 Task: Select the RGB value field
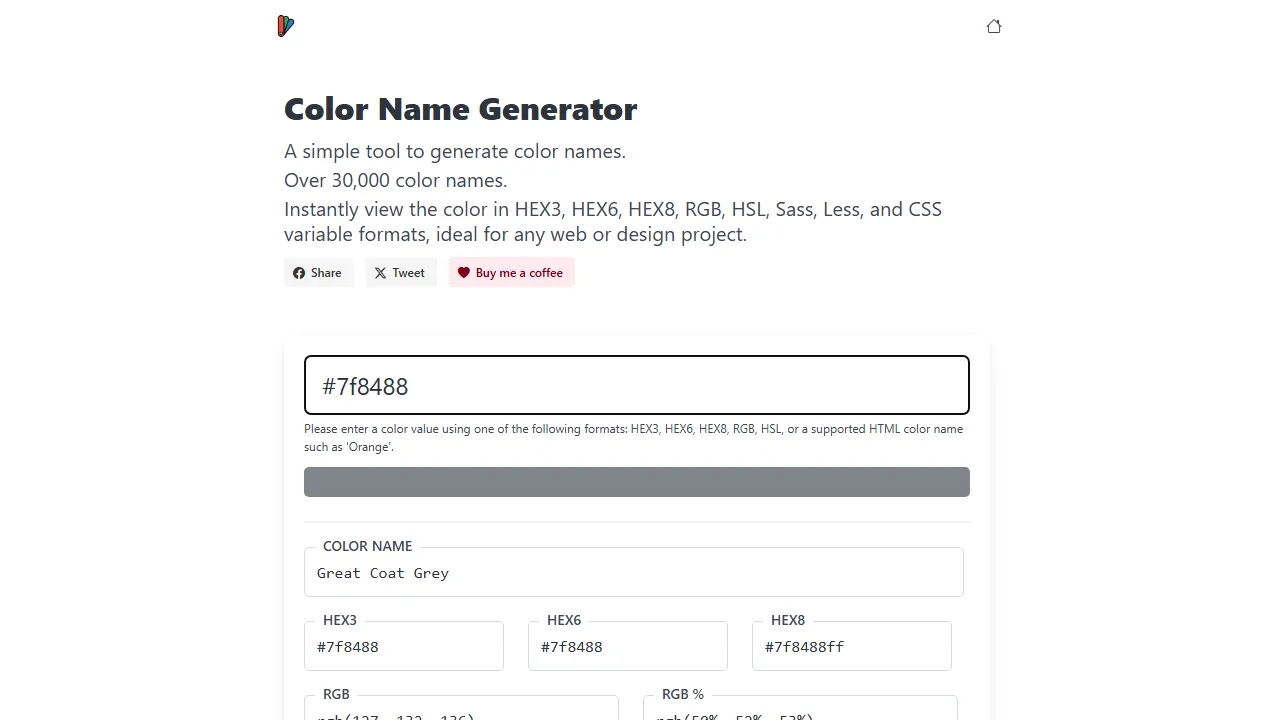point(460,712)
